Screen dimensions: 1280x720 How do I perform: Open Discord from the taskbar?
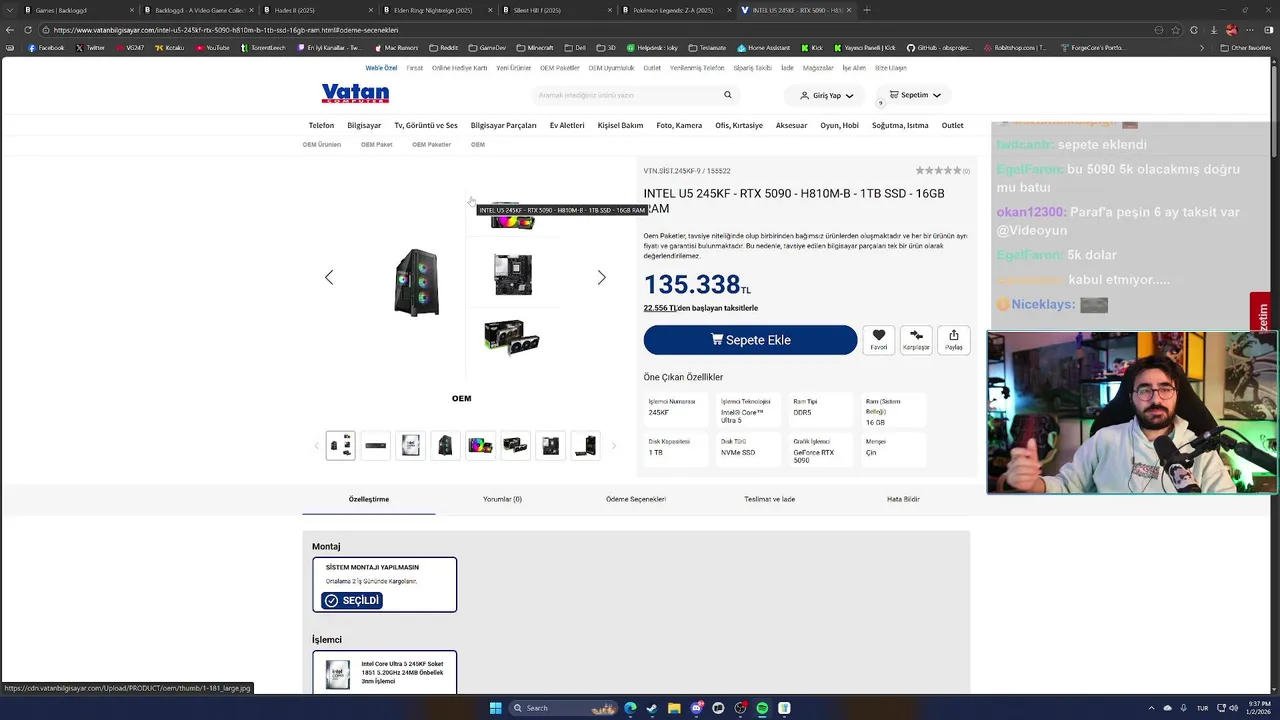[x=696, y=708]
